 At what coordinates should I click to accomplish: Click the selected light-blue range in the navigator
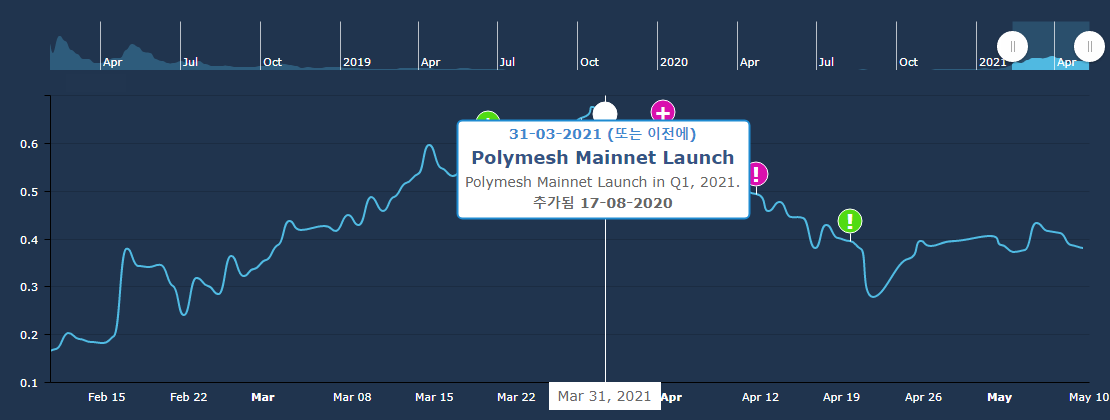1051,45
